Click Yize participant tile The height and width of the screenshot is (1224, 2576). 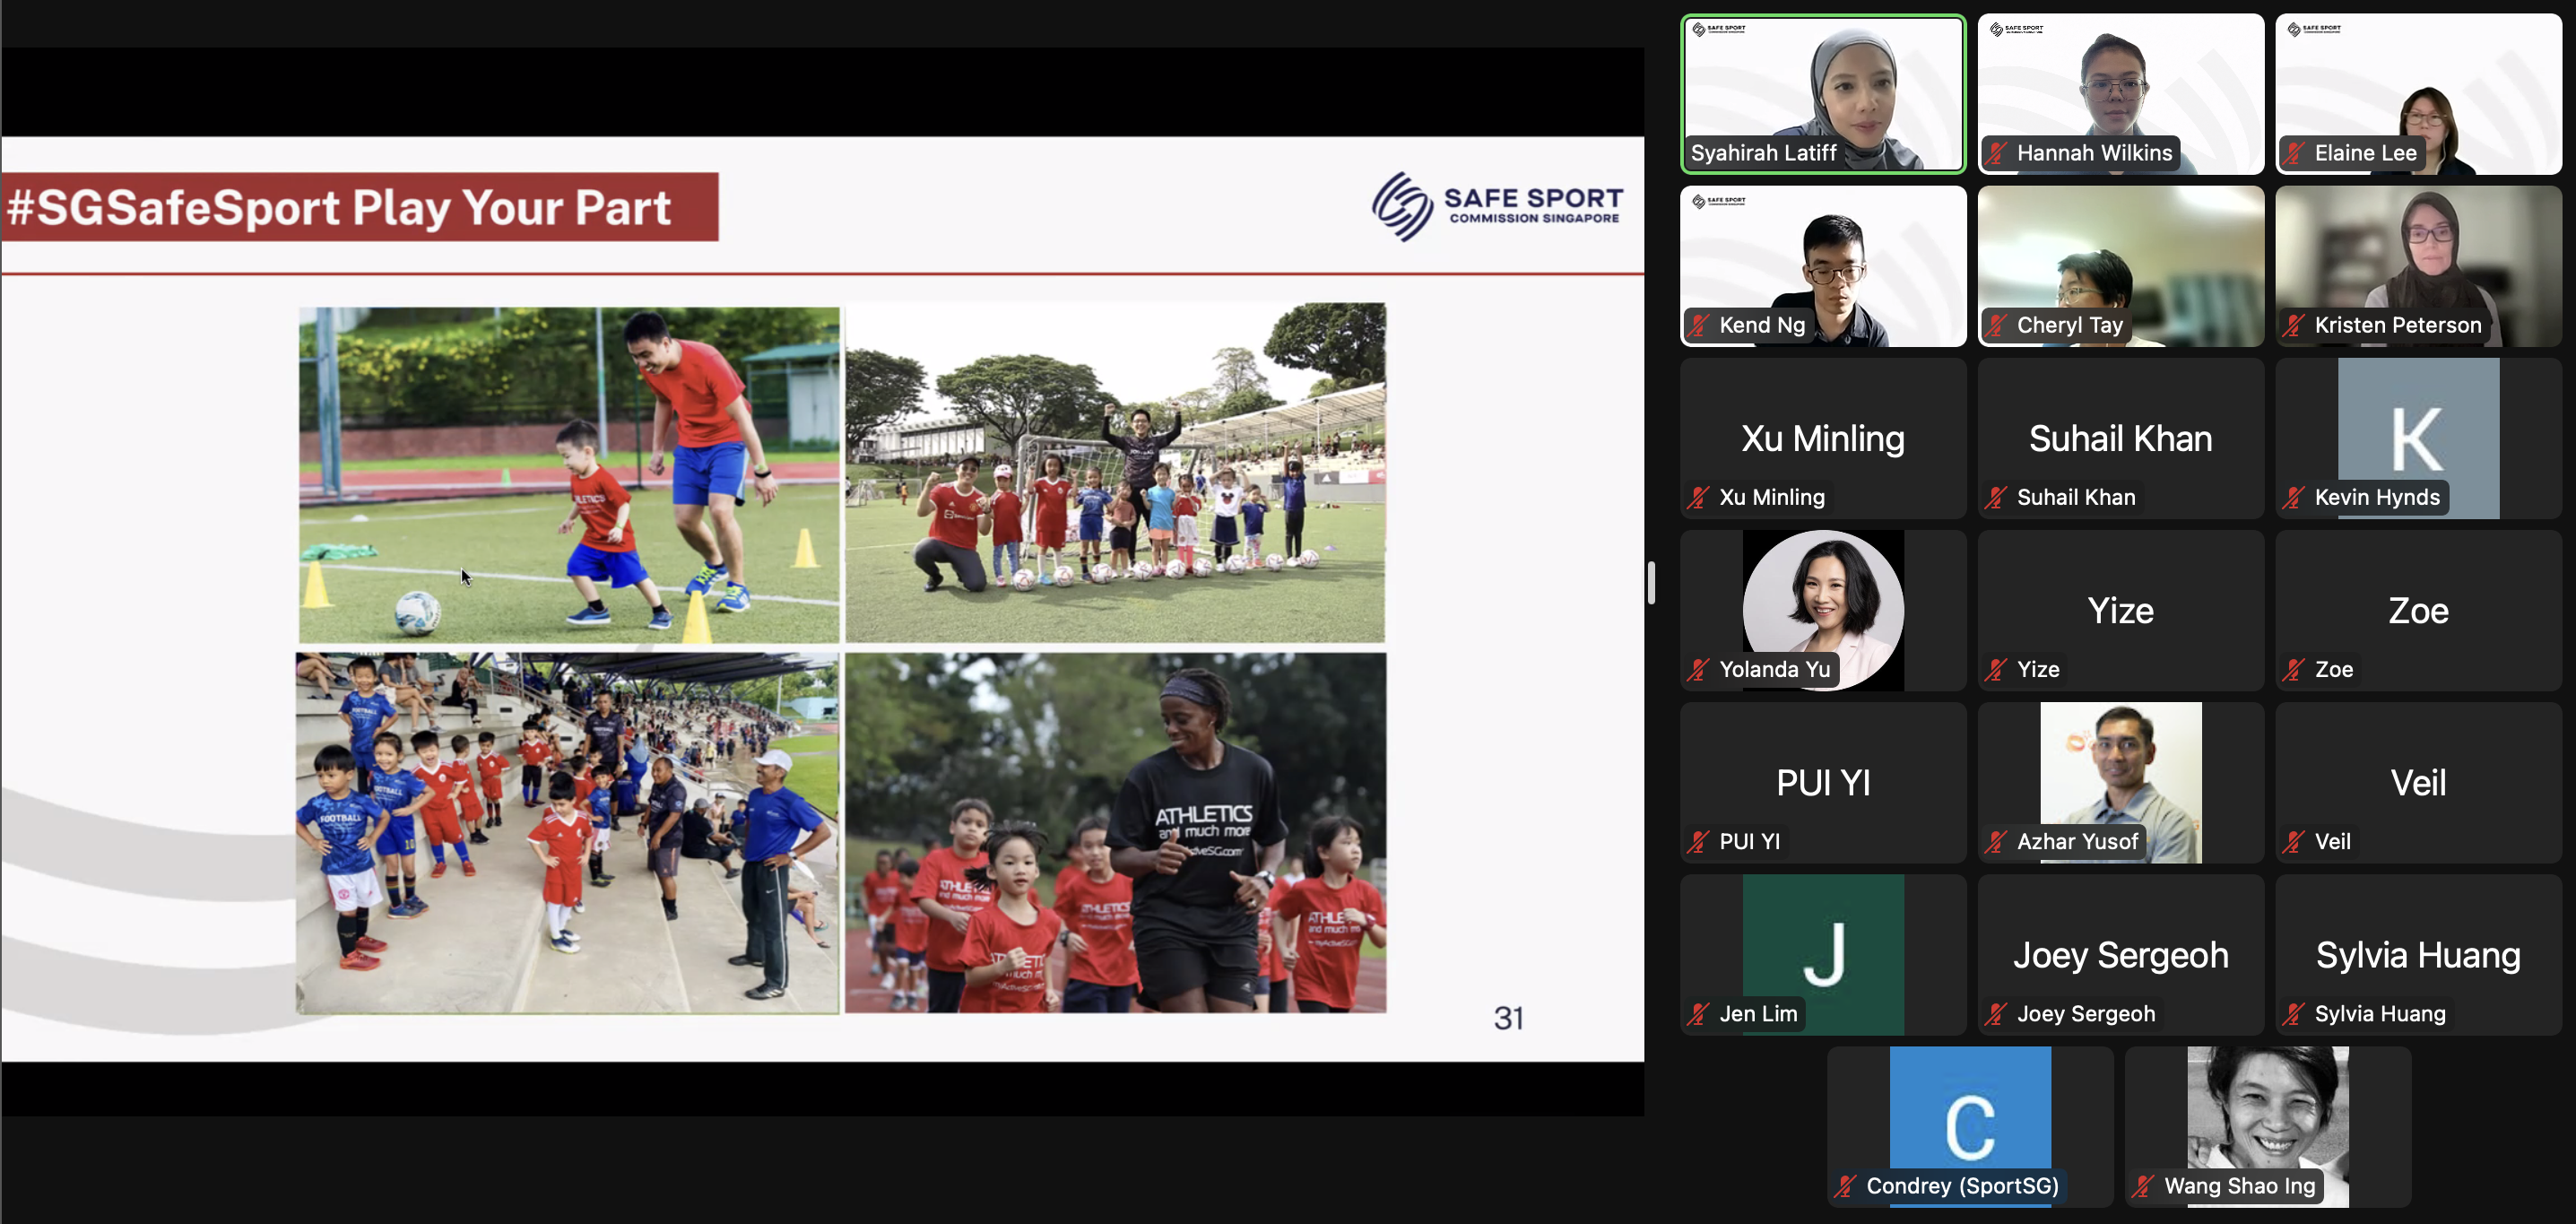tap(2120, 610)
